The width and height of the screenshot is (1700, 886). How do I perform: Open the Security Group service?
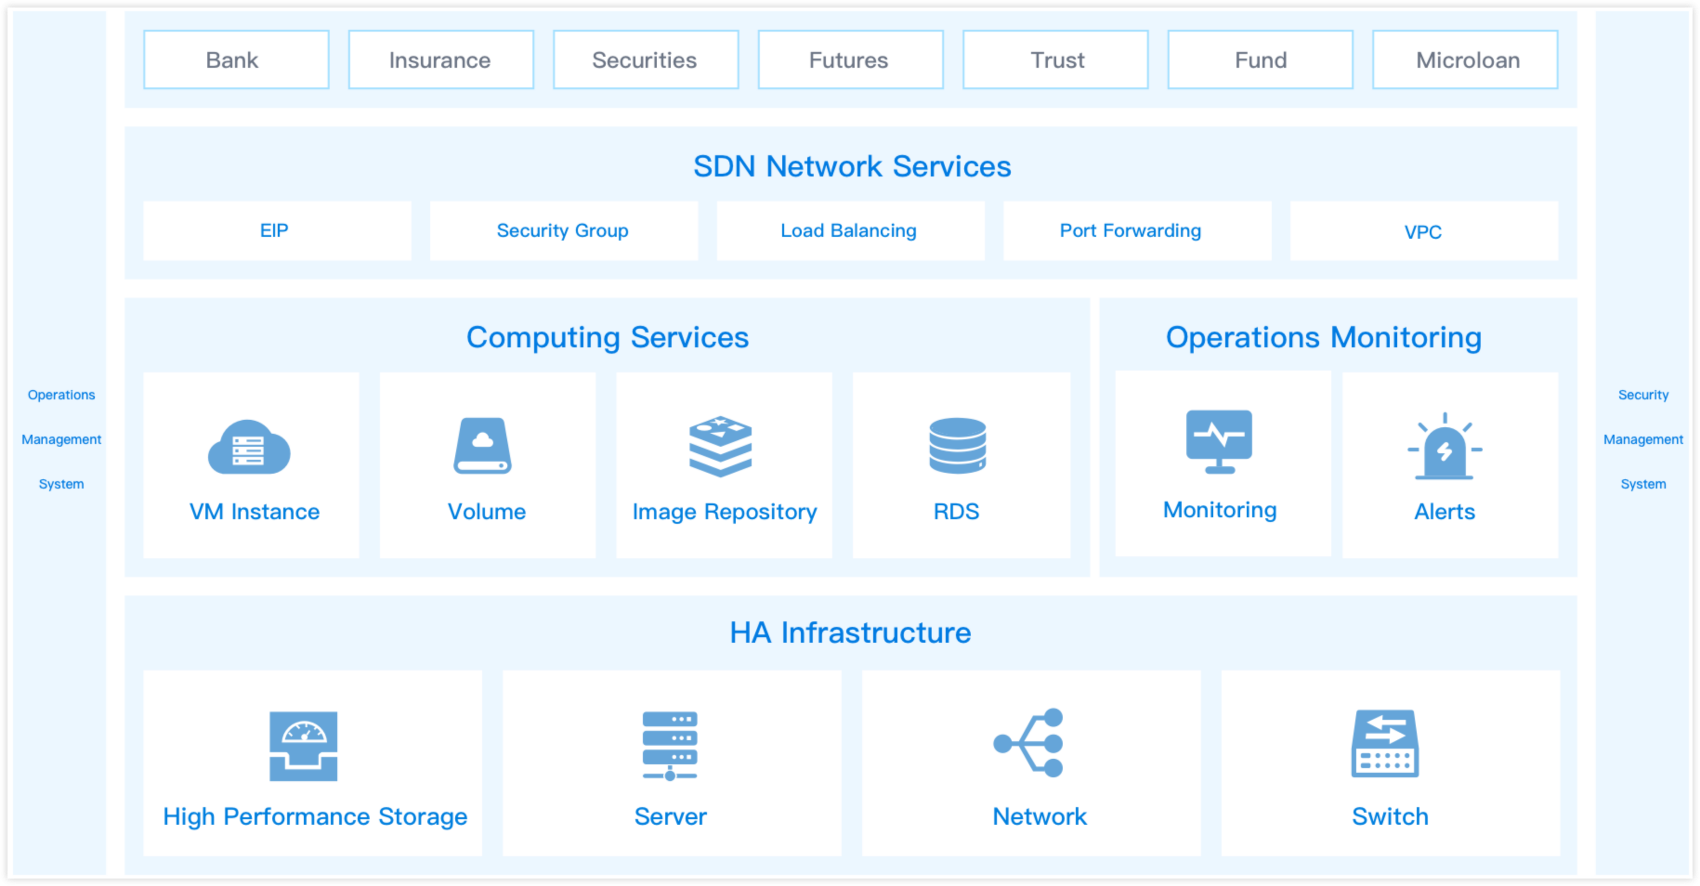pyautogui.click(x=563, y=231)
